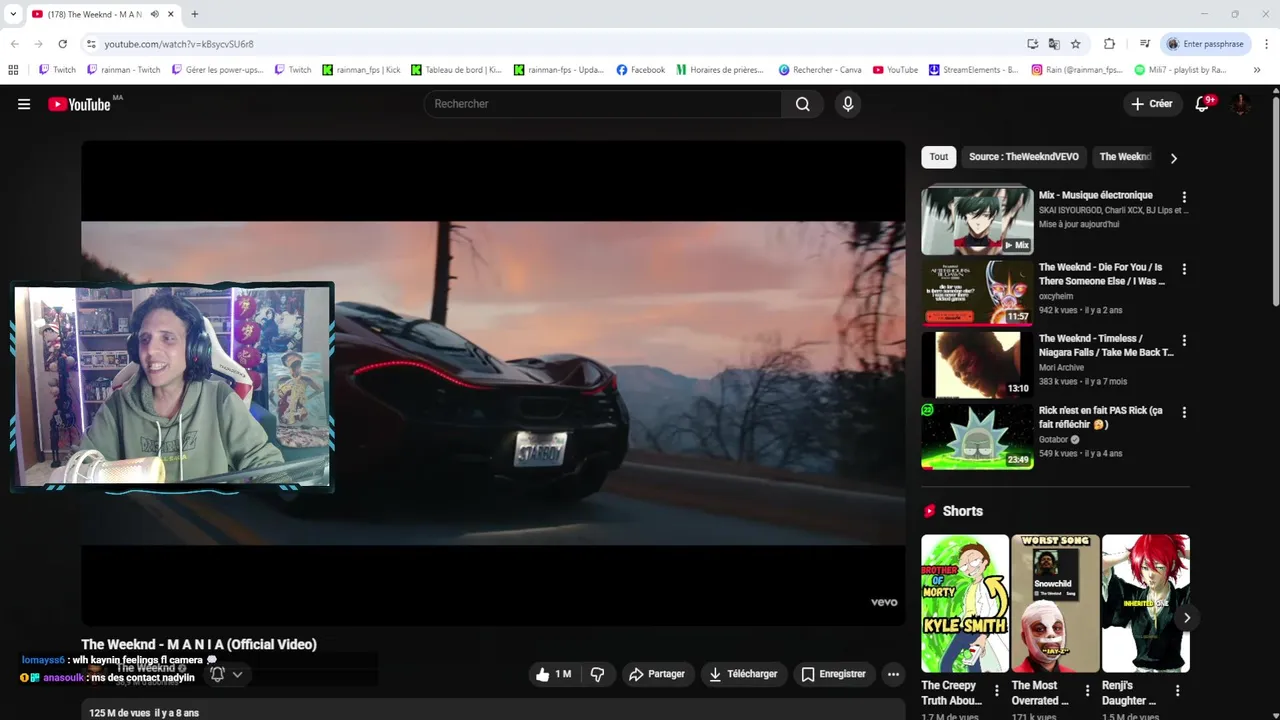1280x720 pixels.
Task: Like the video with thumbs up
Action: (553, 674)
